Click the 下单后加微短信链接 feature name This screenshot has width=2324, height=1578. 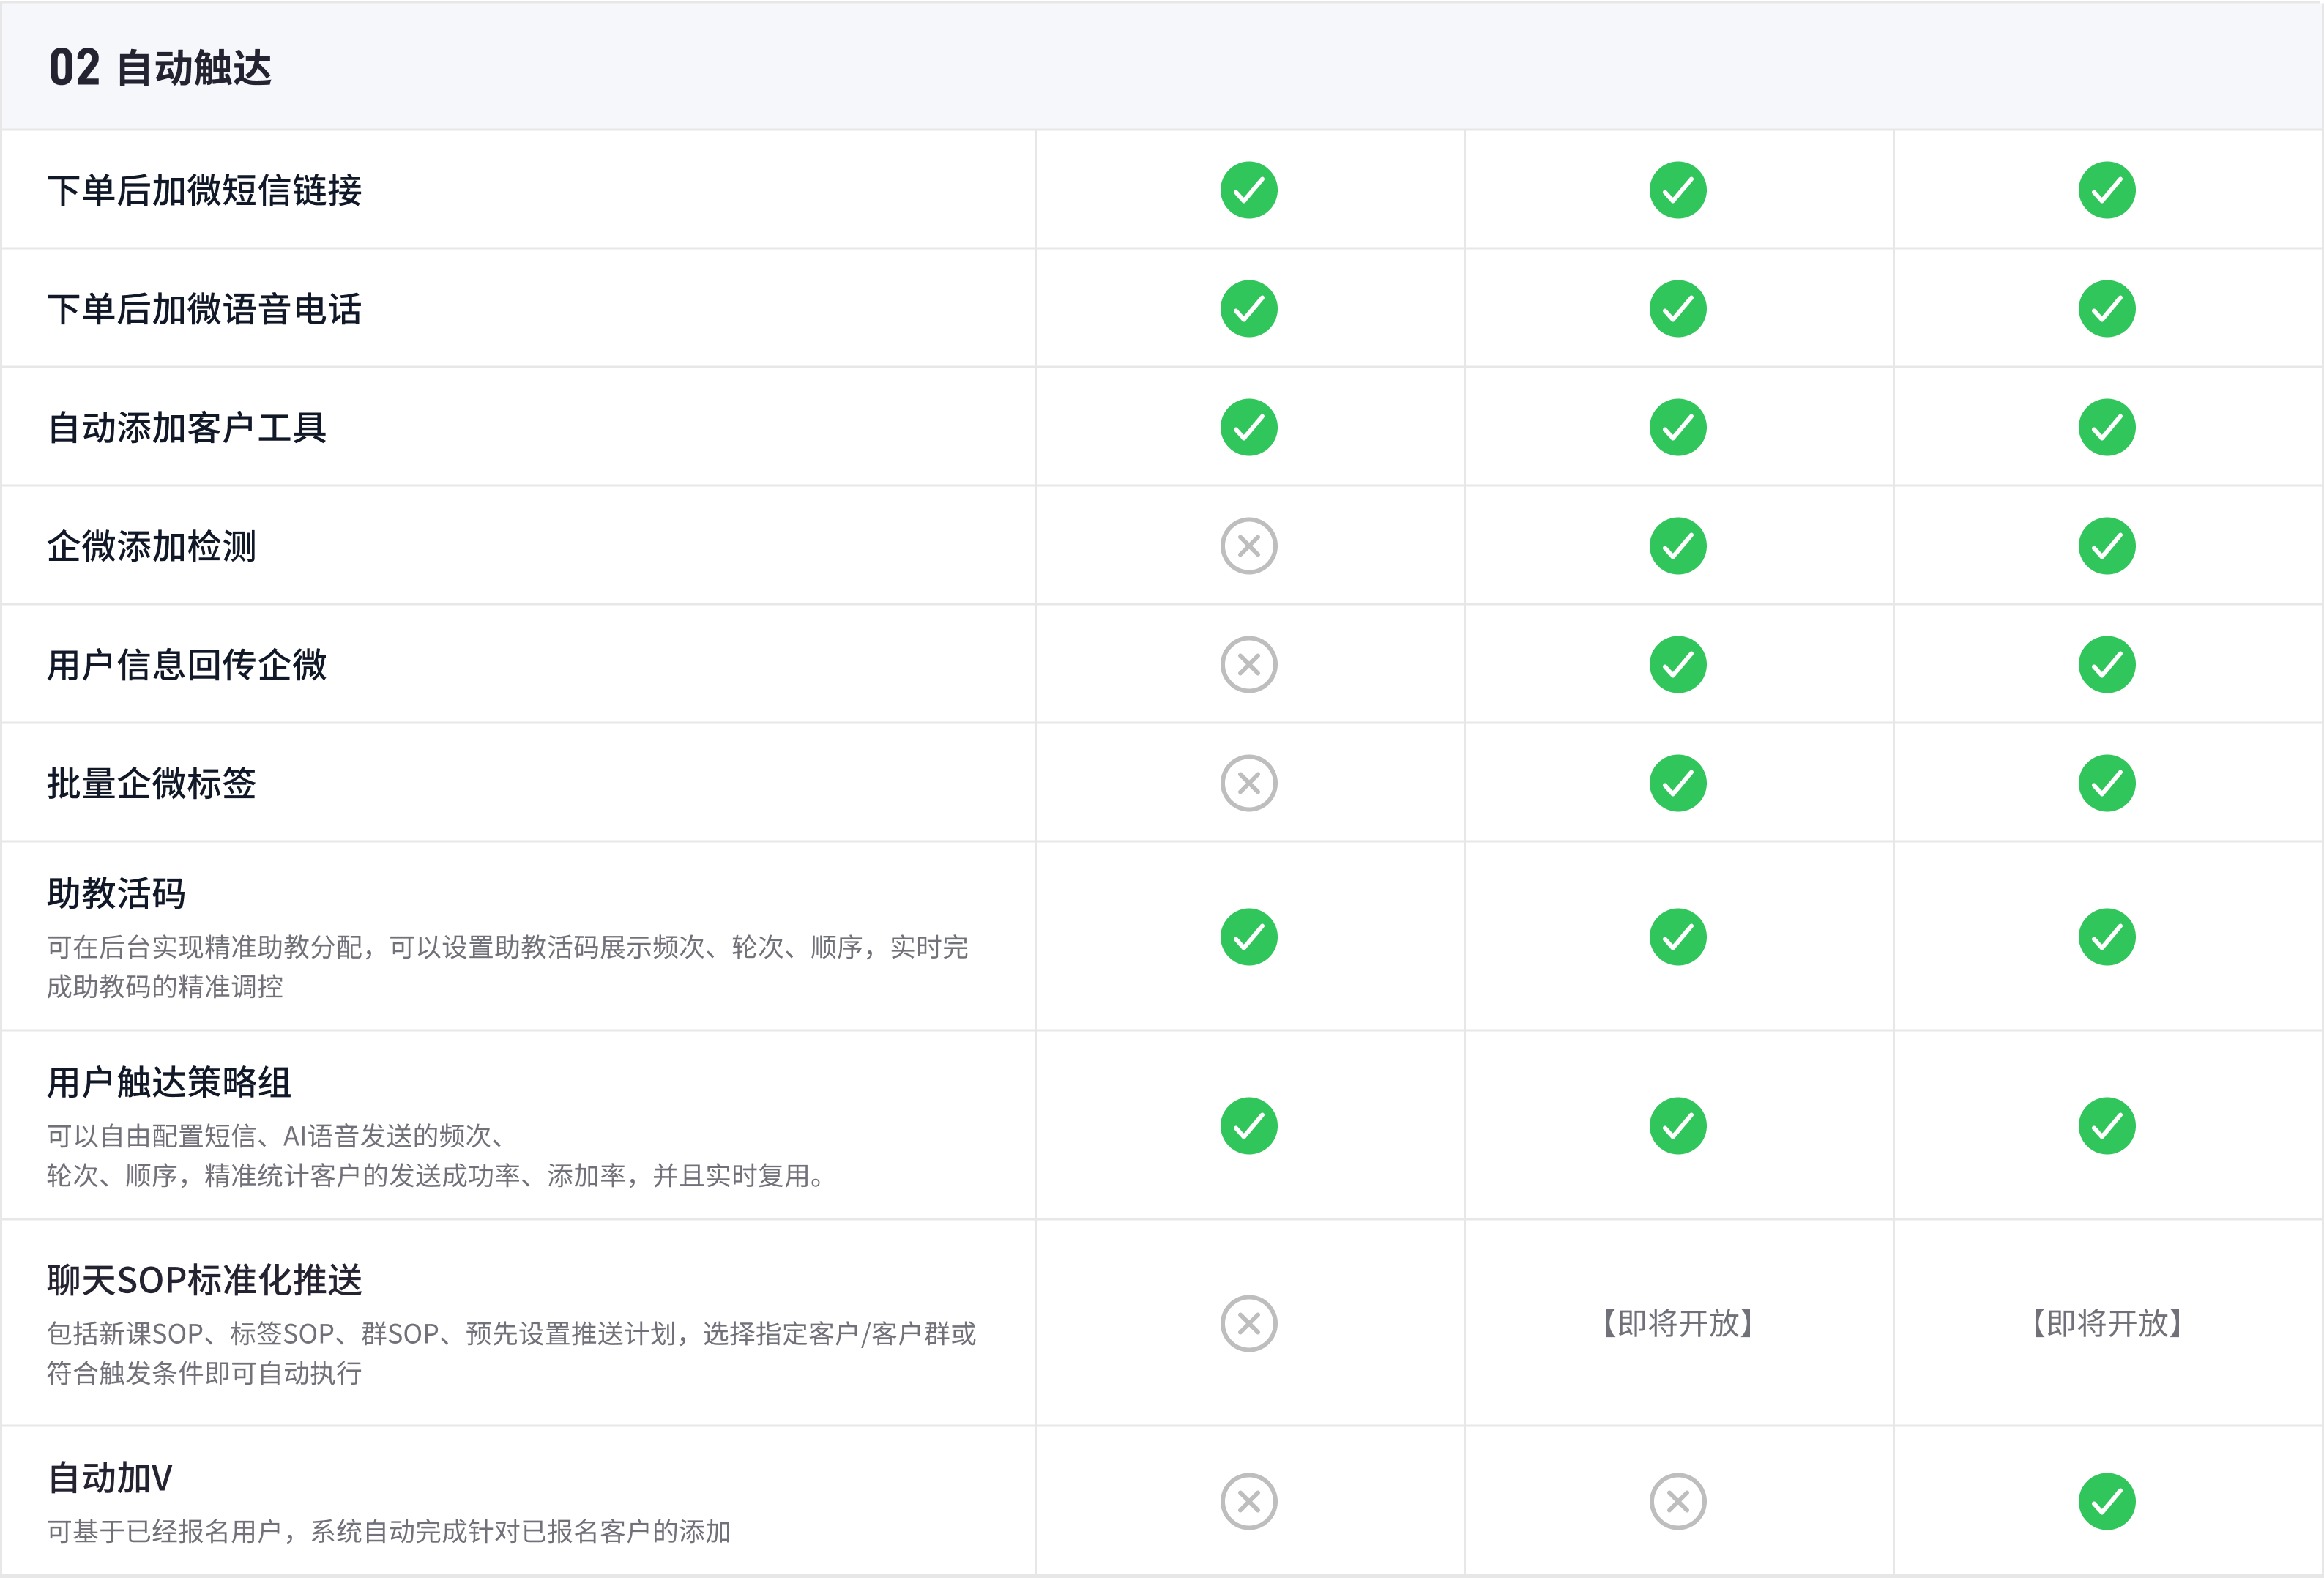coord(204,190)
